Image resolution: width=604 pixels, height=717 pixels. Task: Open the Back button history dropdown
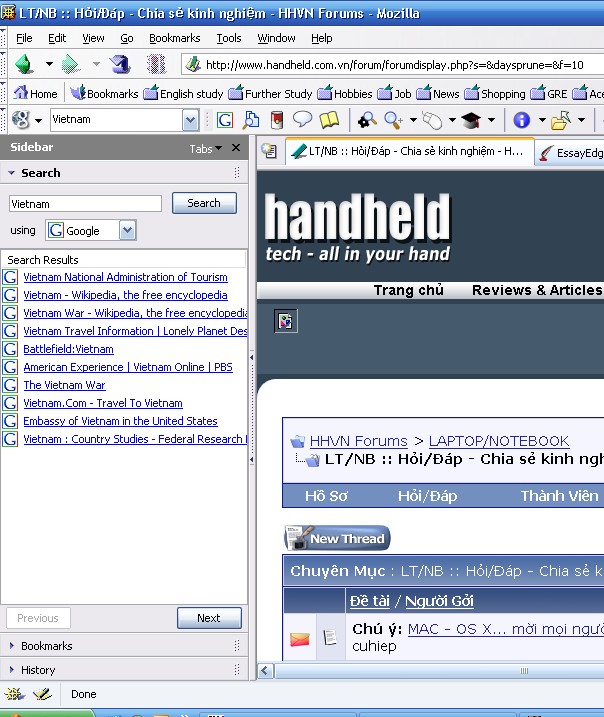[x=49, y=64]
